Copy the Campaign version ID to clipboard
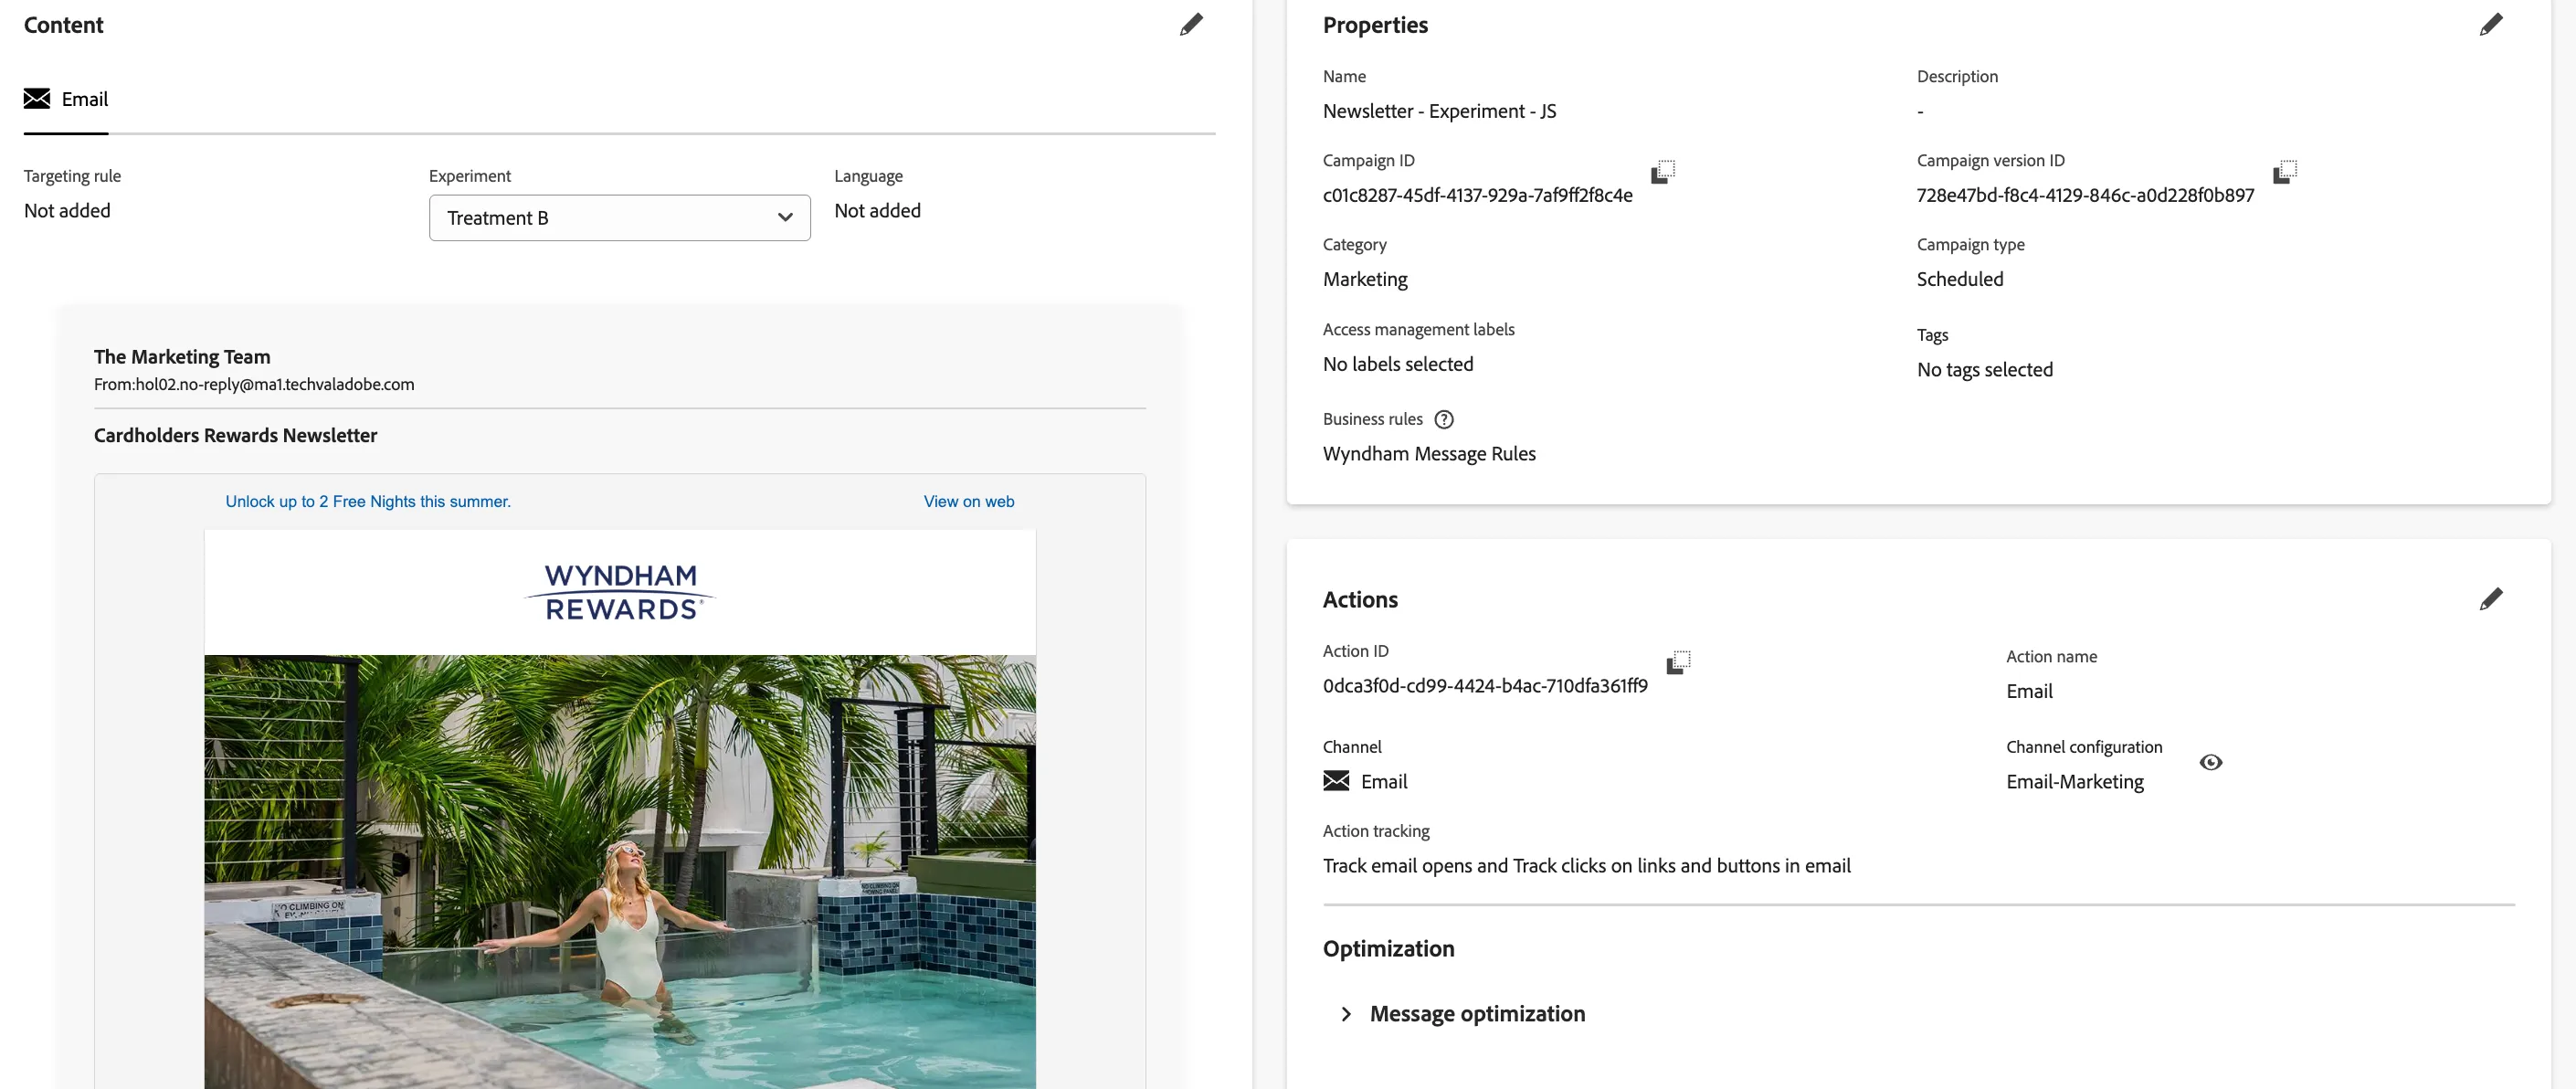The height and width of the screenshot is (1089, 2576). pos(2285,171)
